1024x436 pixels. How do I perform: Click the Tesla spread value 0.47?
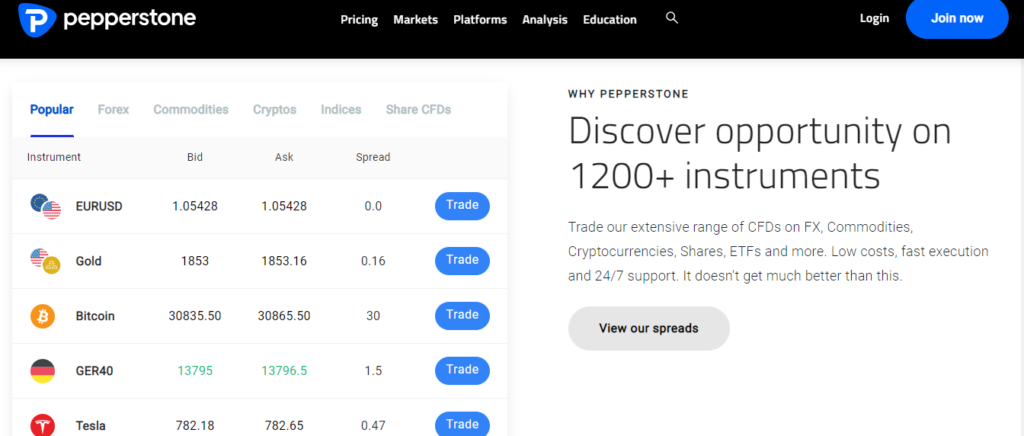click(x=373, y=426)
